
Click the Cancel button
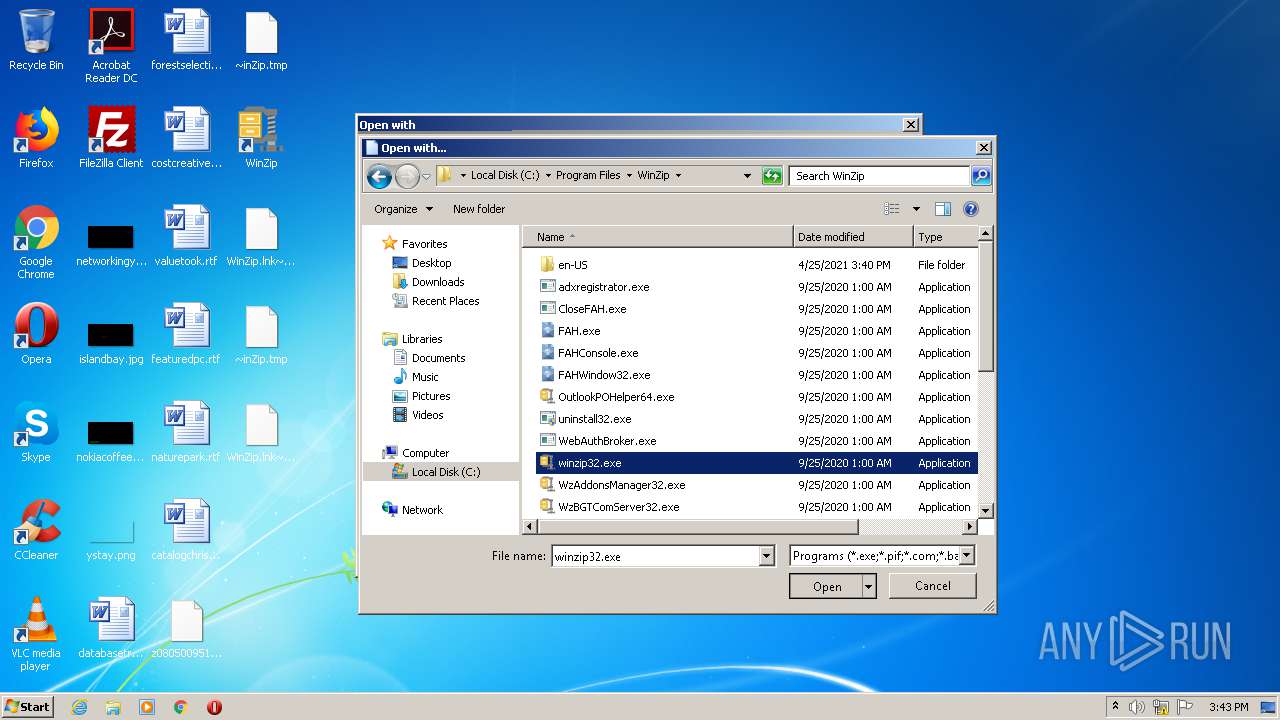click(x=933, y=586)
